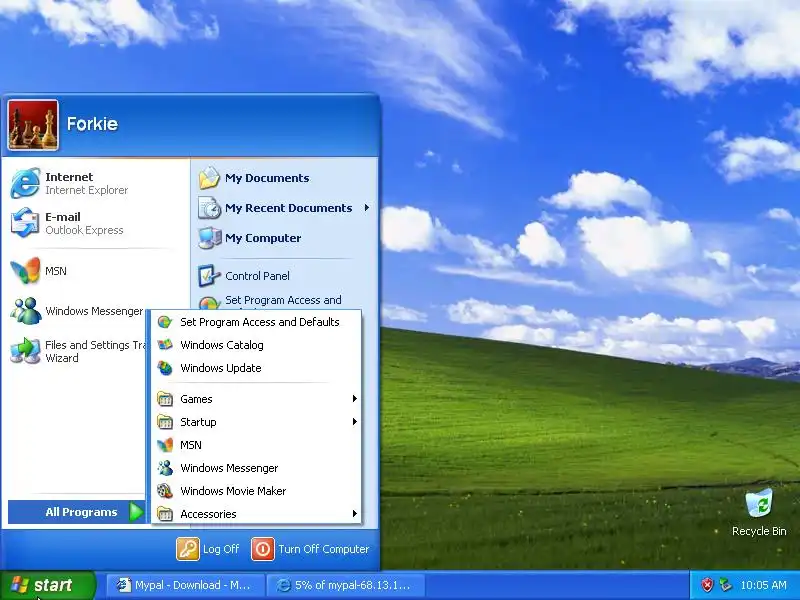Select Set Program Access and Defaults entry
This screenshot has width=800, height=600.
[x=256, y=322]
